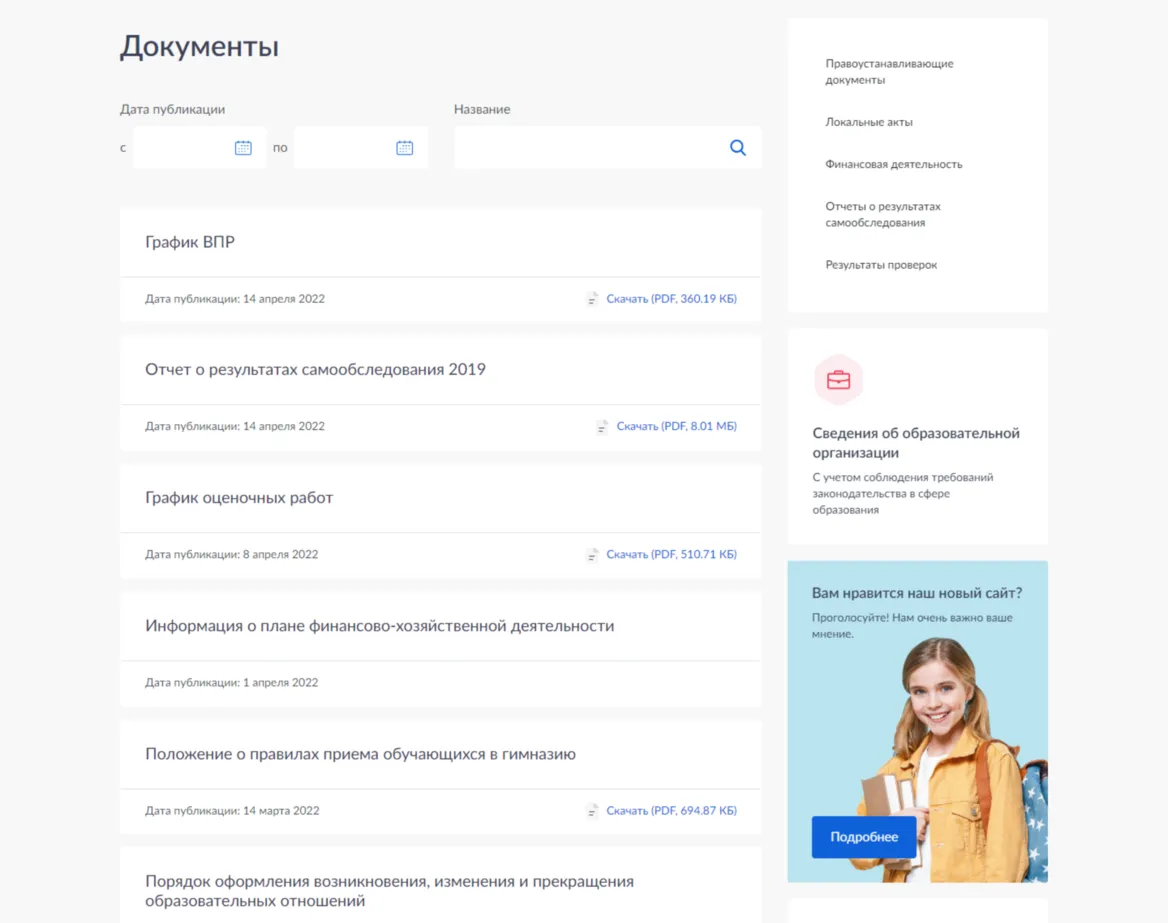1168x923 pixels.
Task: Click the Подробнее button
Action: 864,837
